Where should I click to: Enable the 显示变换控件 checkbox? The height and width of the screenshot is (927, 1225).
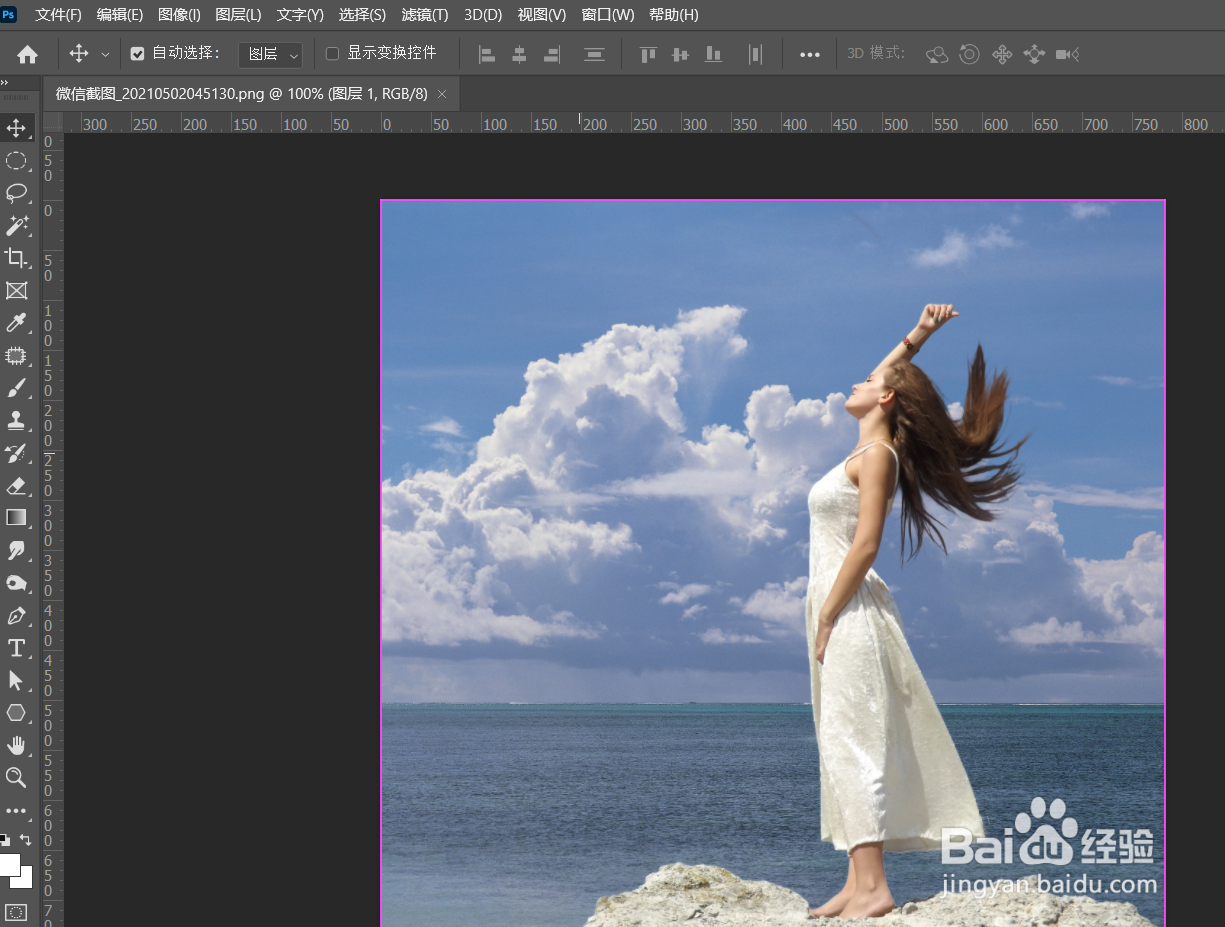tap(333, 54)
